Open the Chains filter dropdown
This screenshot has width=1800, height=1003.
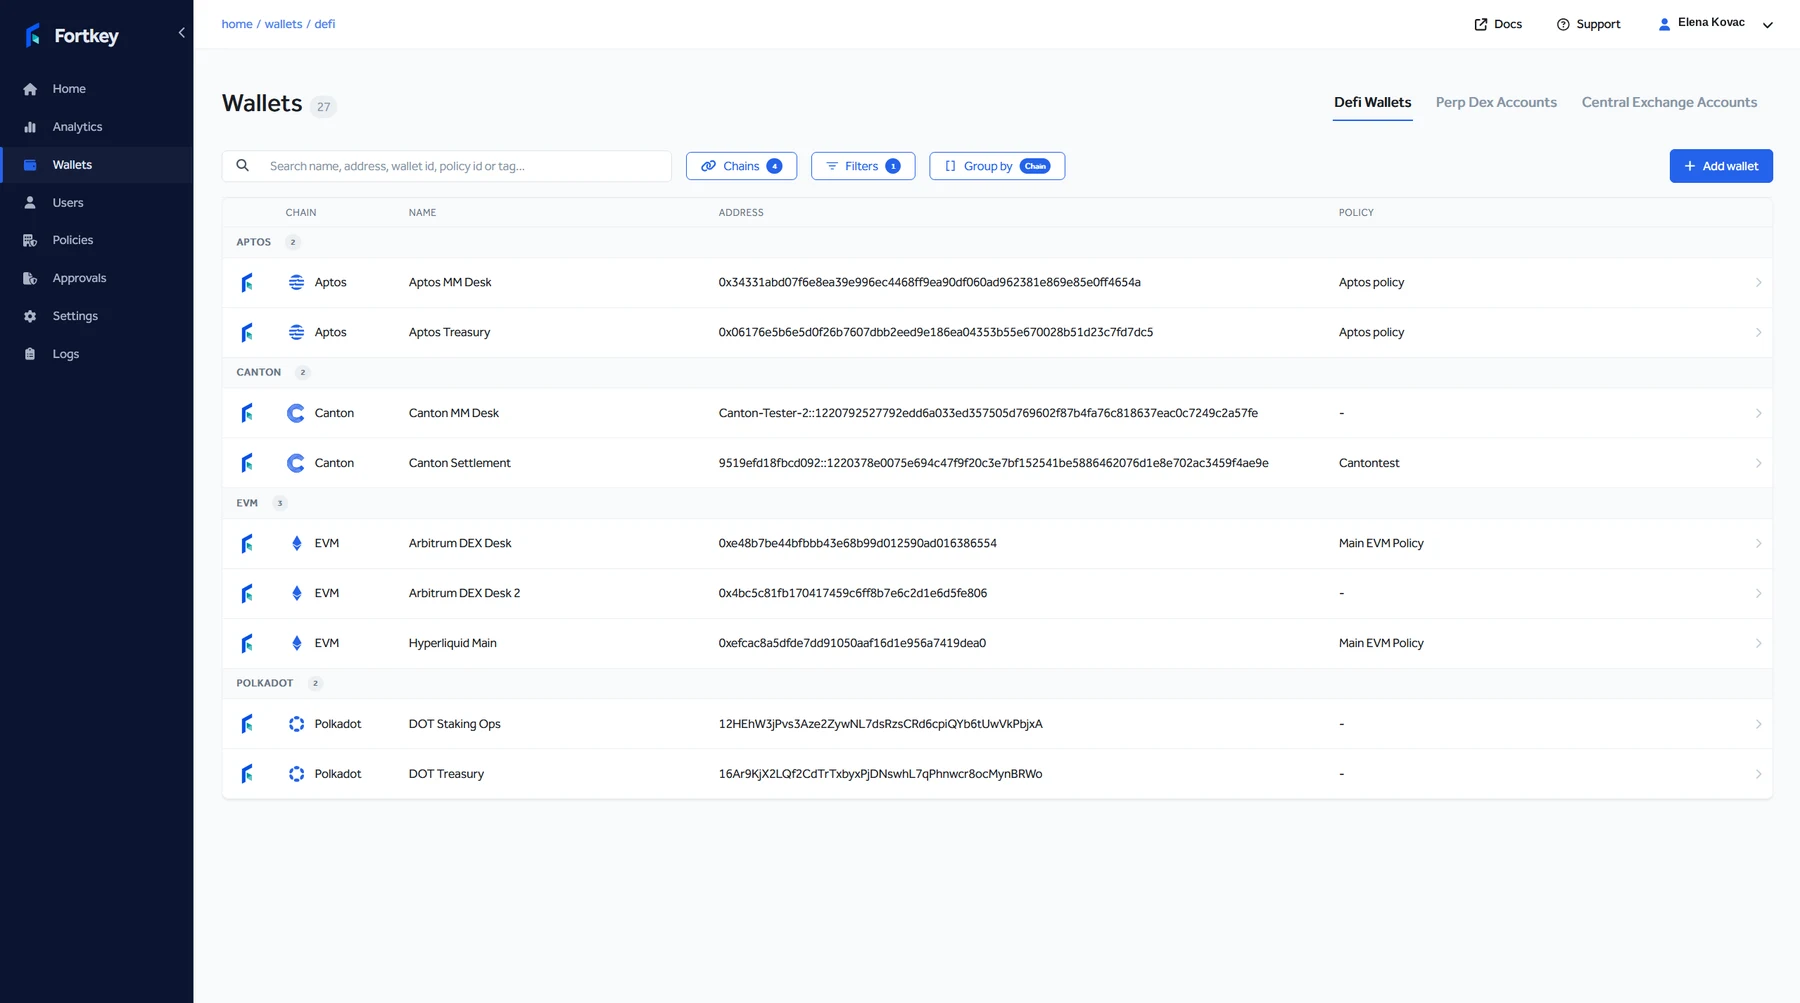point(741,166)
